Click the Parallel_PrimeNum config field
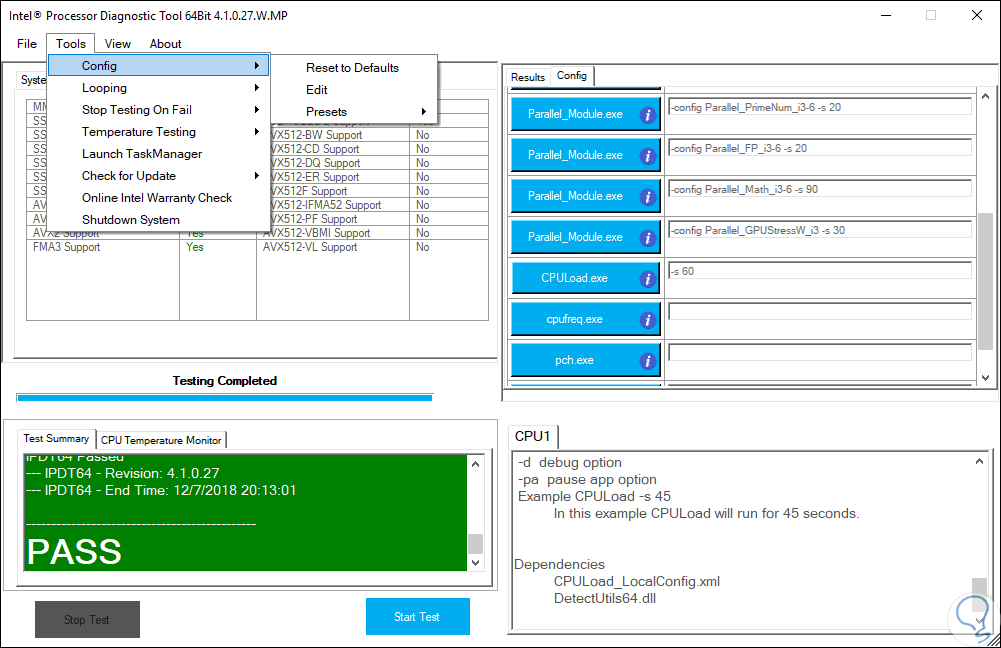1001x648 pixels. pyautogui.click(x=820, y=107)
